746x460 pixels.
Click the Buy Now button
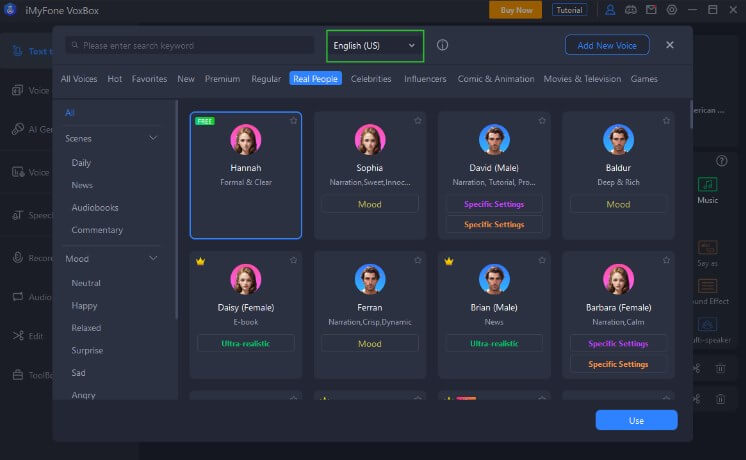point(516,10)
